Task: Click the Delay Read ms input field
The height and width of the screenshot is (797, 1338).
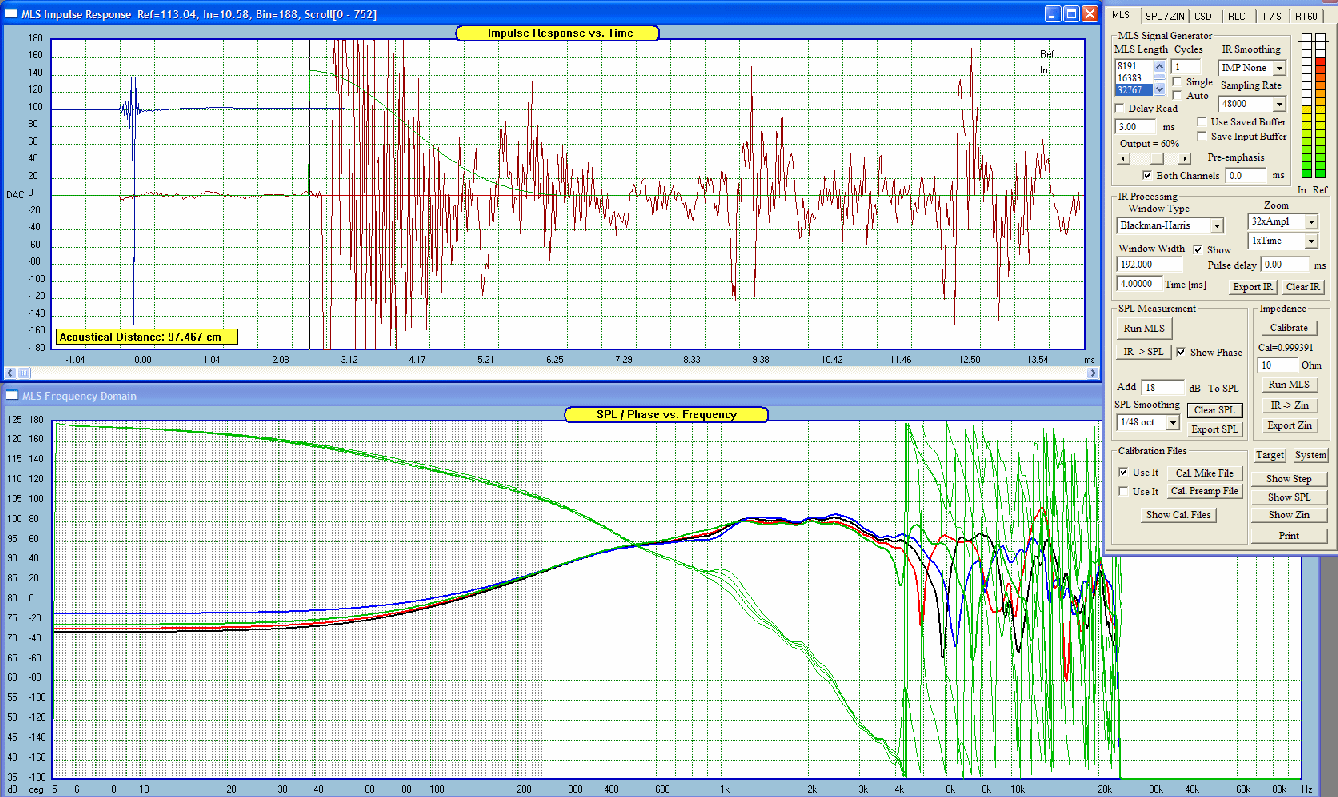Action: click(x=1137, y=127)
